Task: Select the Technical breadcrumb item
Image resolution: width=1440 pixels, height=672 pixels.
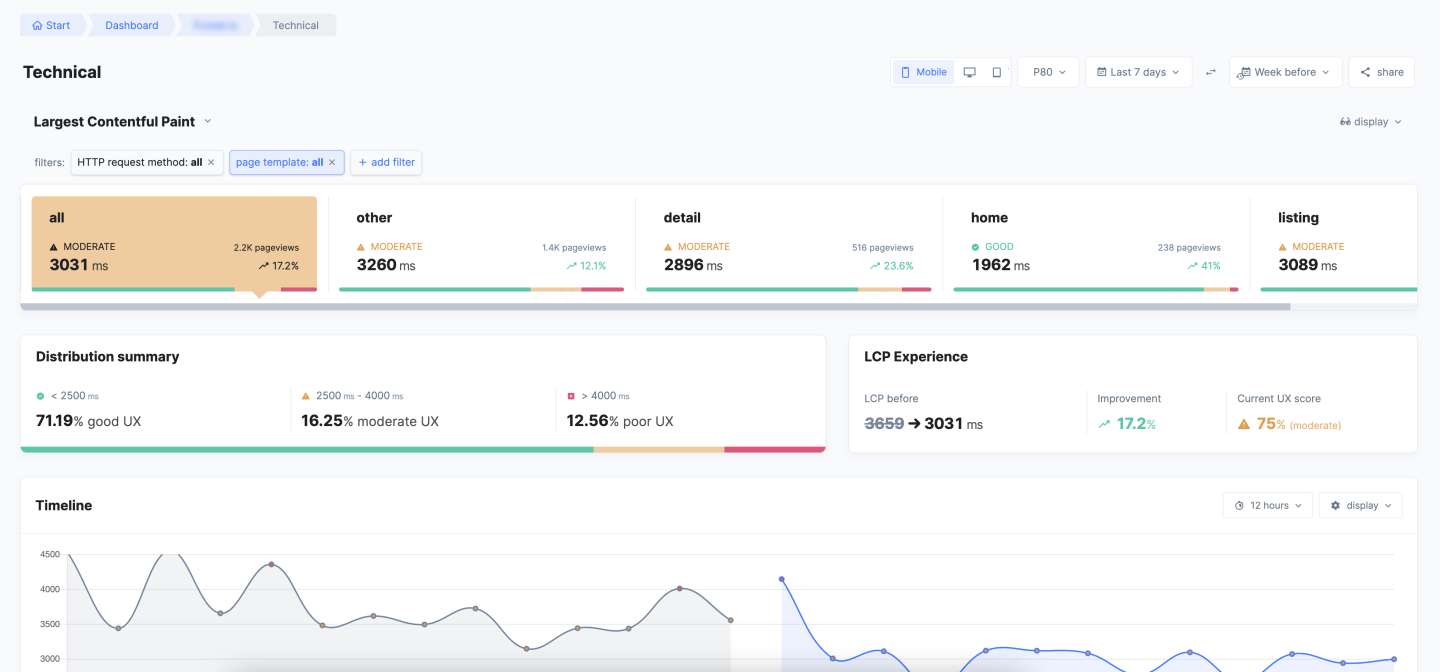Action: (294, 24)
